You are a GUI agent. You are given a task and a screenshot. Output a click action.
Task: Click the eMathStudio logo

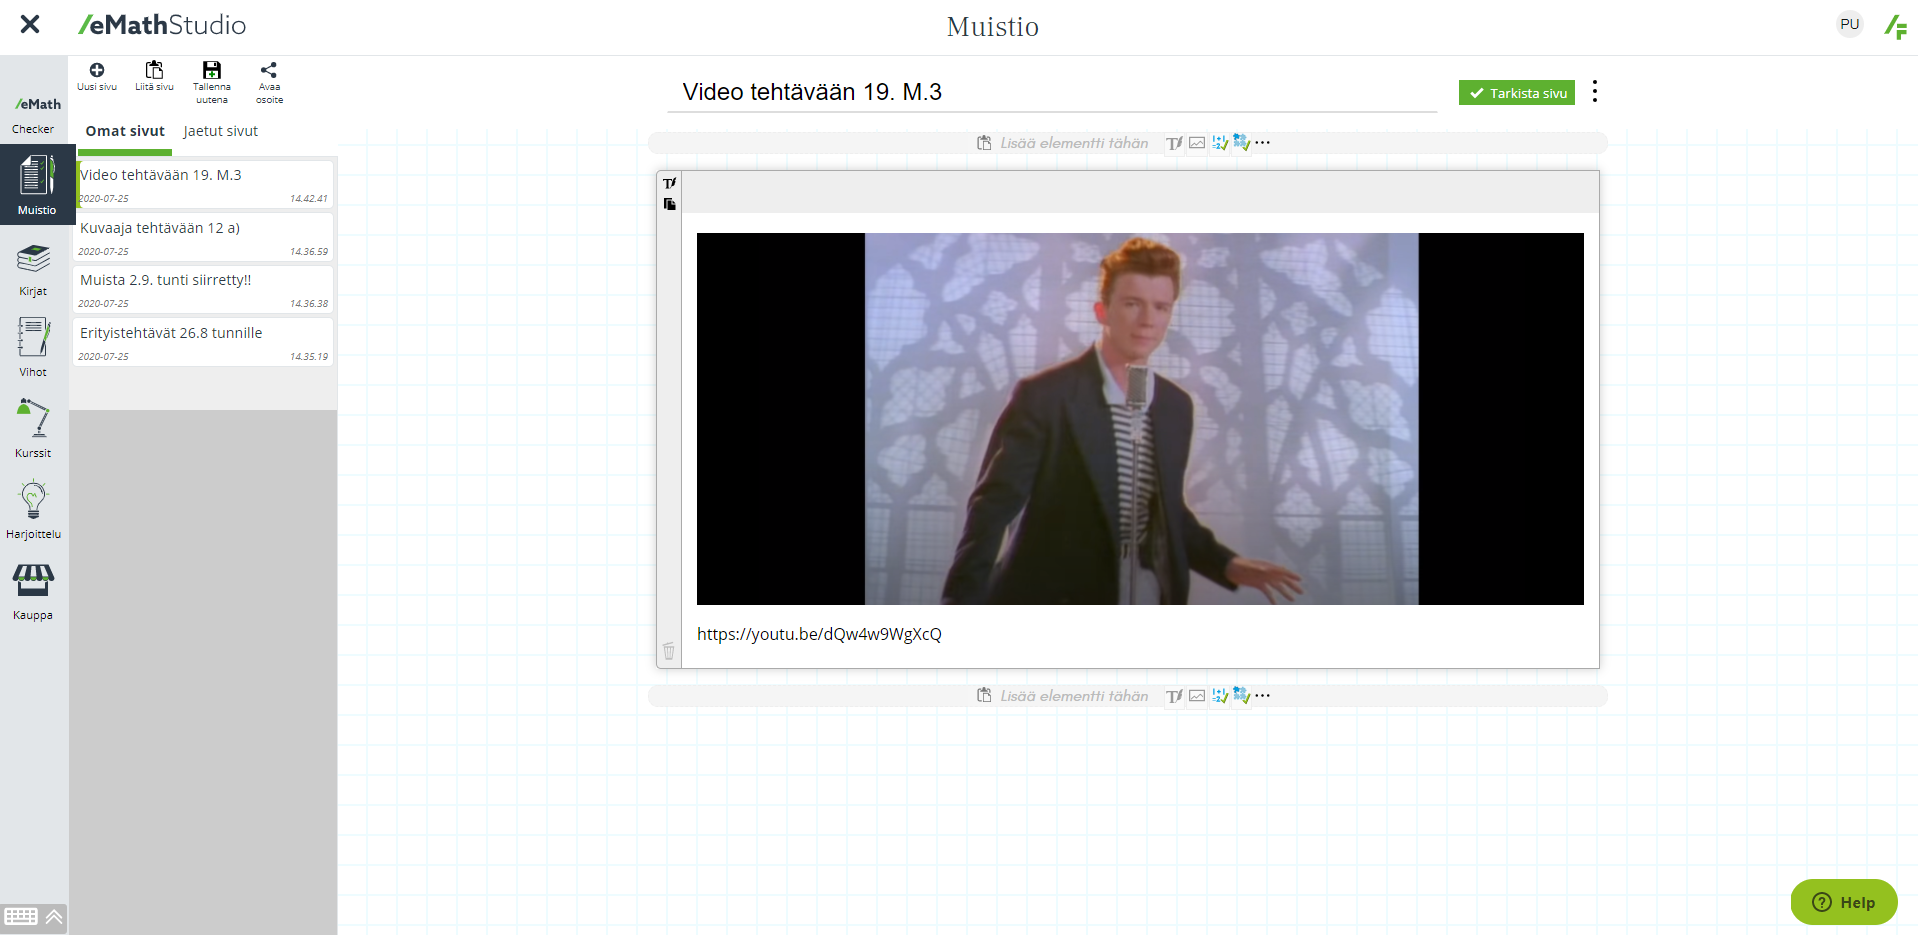coord(162,25)
